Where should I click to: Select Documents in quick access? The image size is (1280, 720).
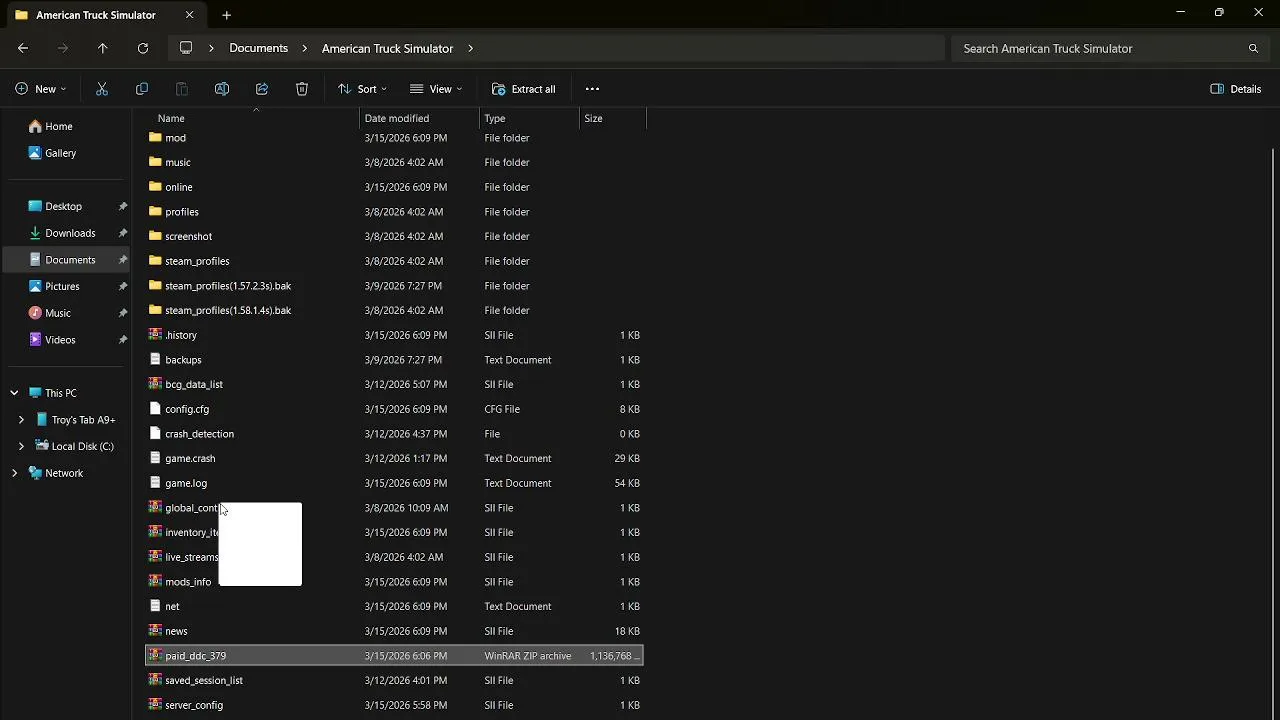pos(66,260)
